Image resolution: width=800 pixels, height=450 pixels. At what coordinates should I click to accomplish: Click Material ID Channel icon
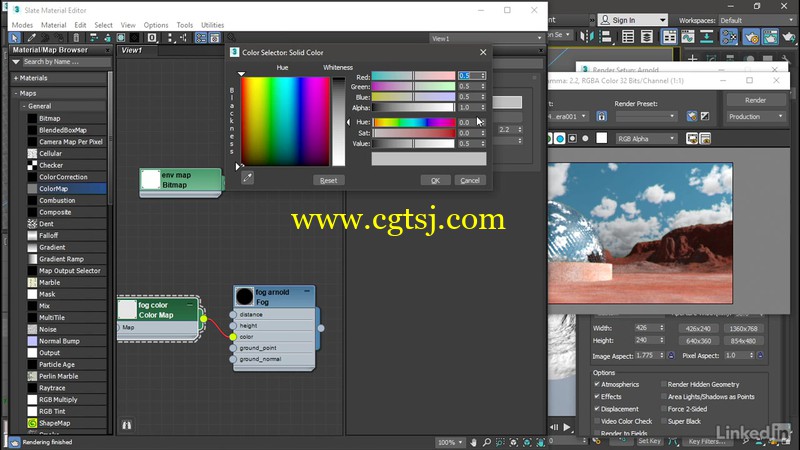152,38
